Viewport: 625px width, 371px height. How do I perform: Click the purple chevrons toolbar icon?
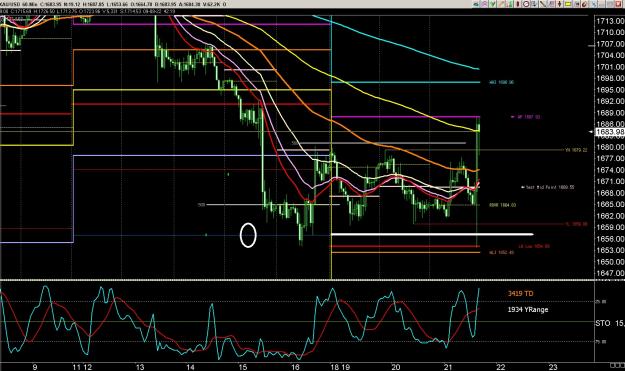point(484,4)
